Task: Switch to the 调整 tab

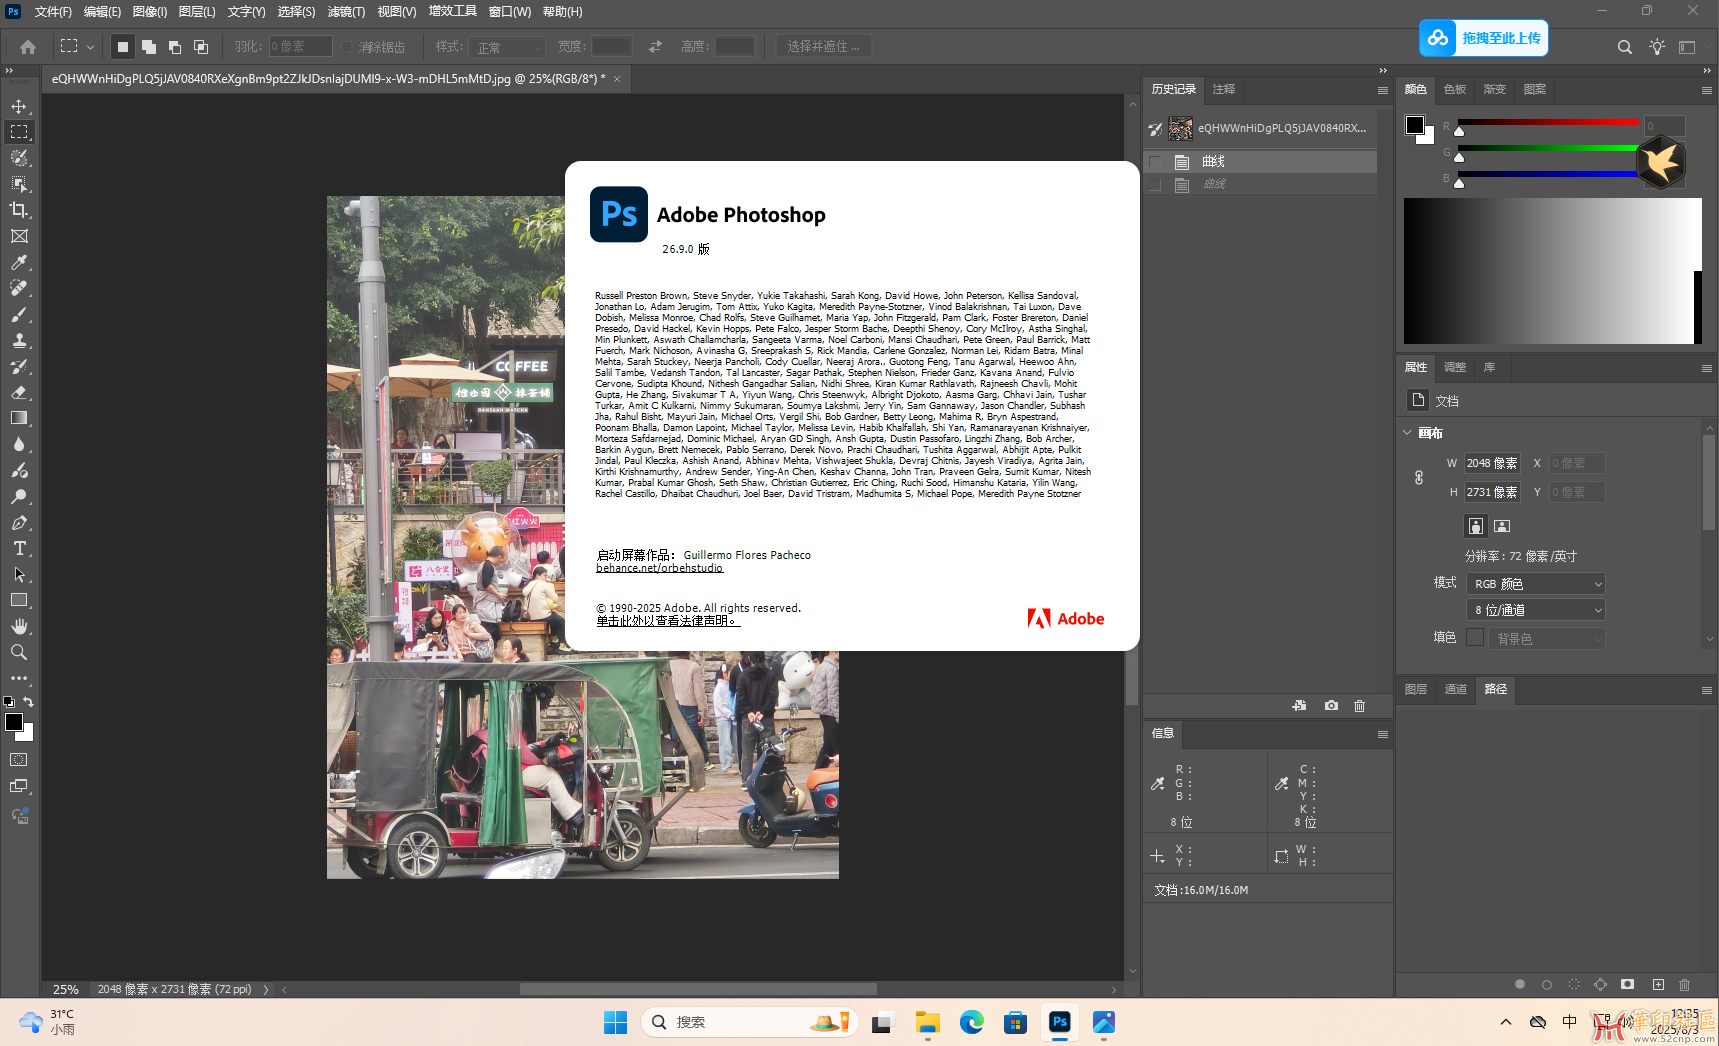Action: tap(1455, 368)
